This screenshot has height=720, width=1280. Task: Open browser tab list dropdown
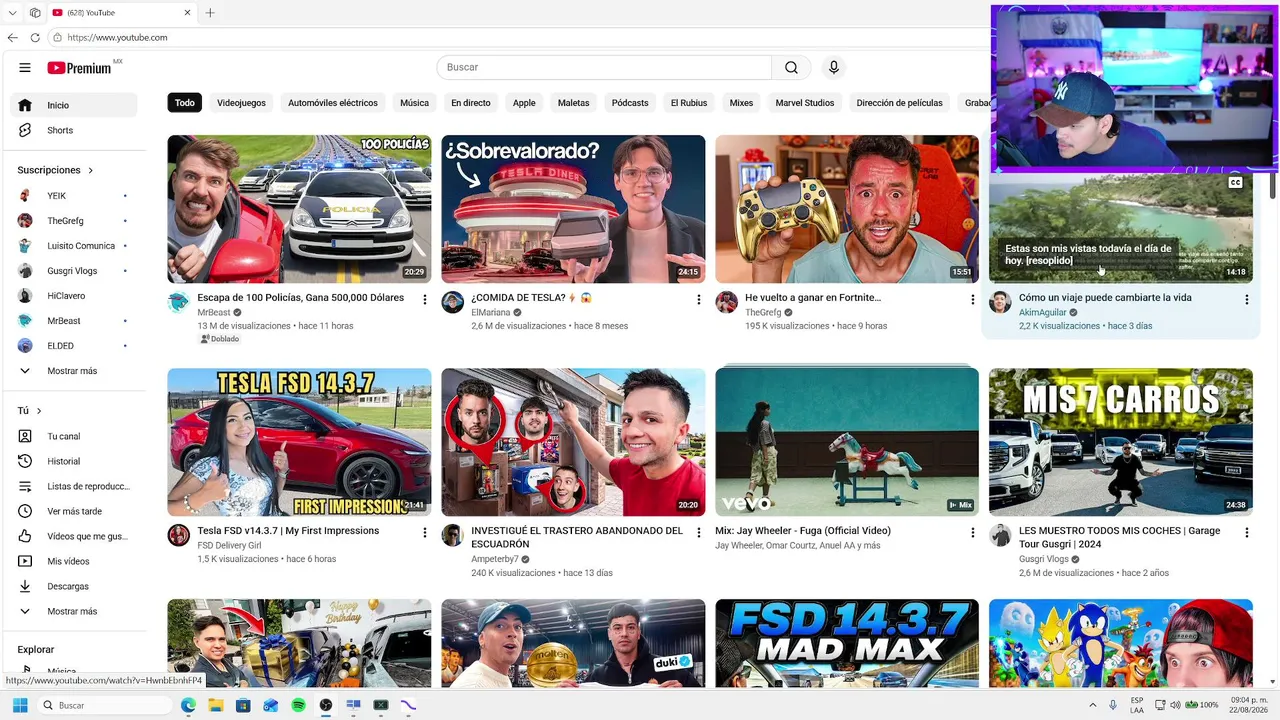tap(13, 13)
